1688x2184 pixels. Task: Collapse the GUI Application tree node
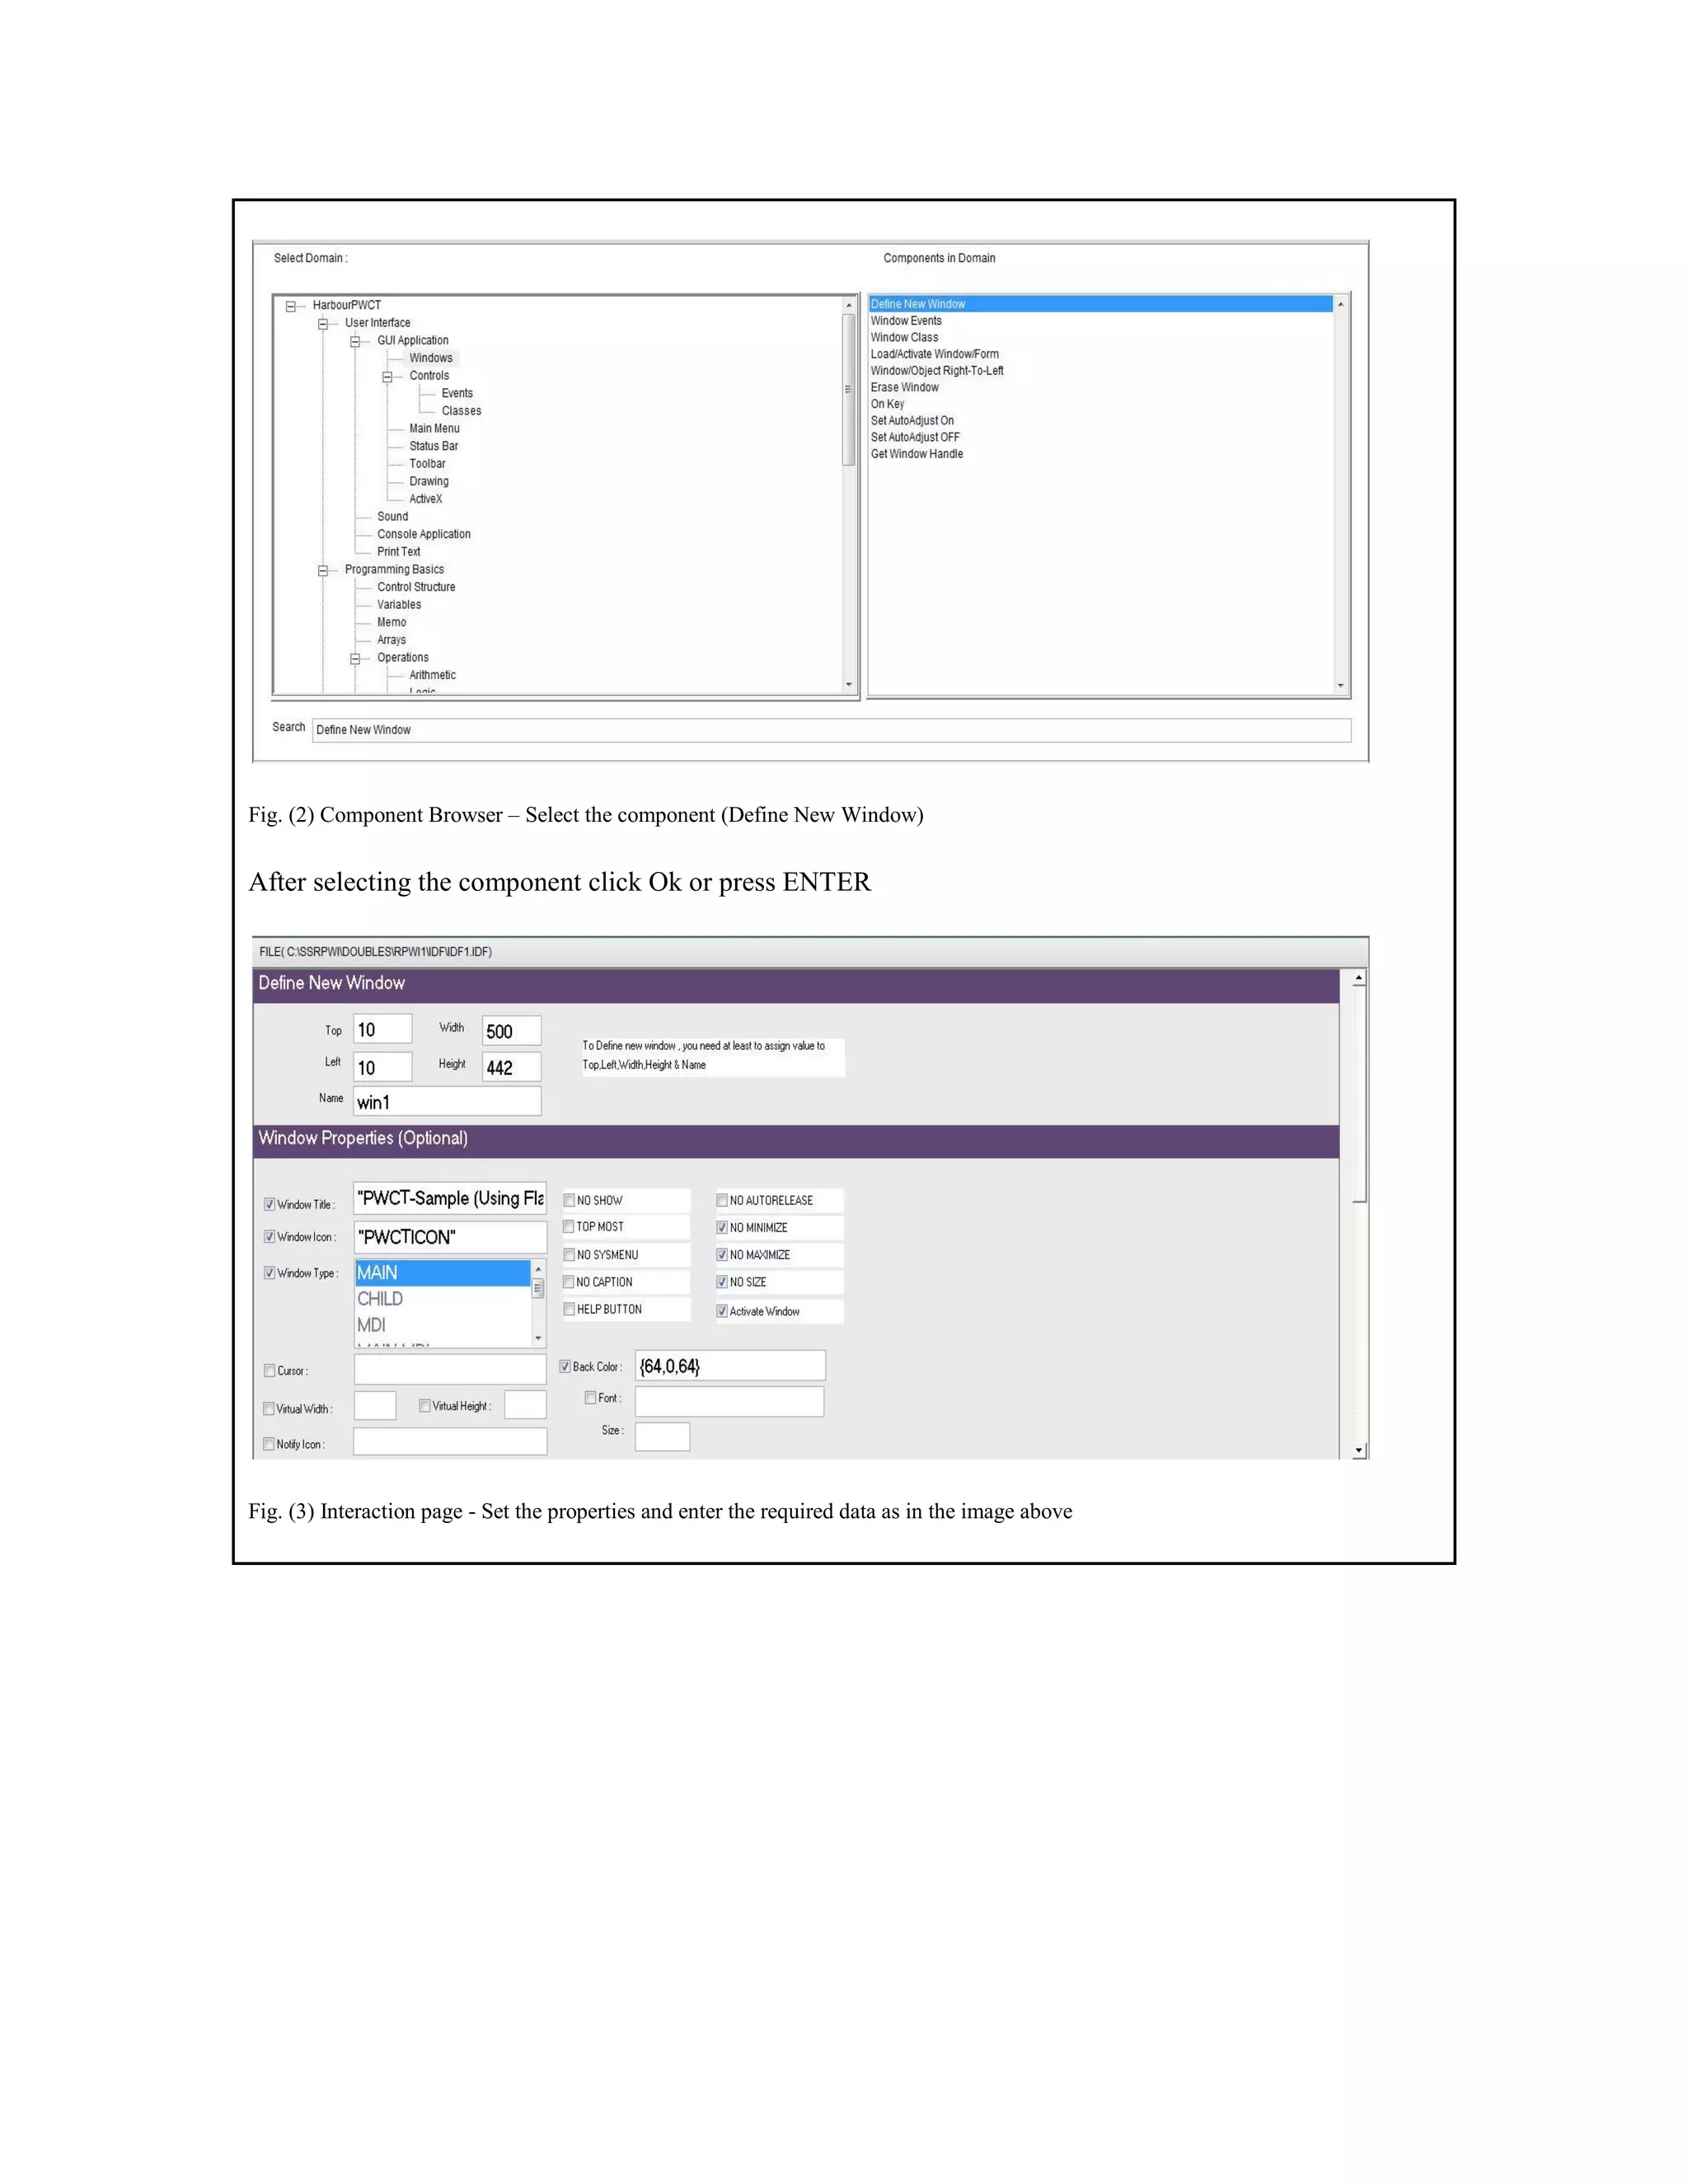point(355,342)
